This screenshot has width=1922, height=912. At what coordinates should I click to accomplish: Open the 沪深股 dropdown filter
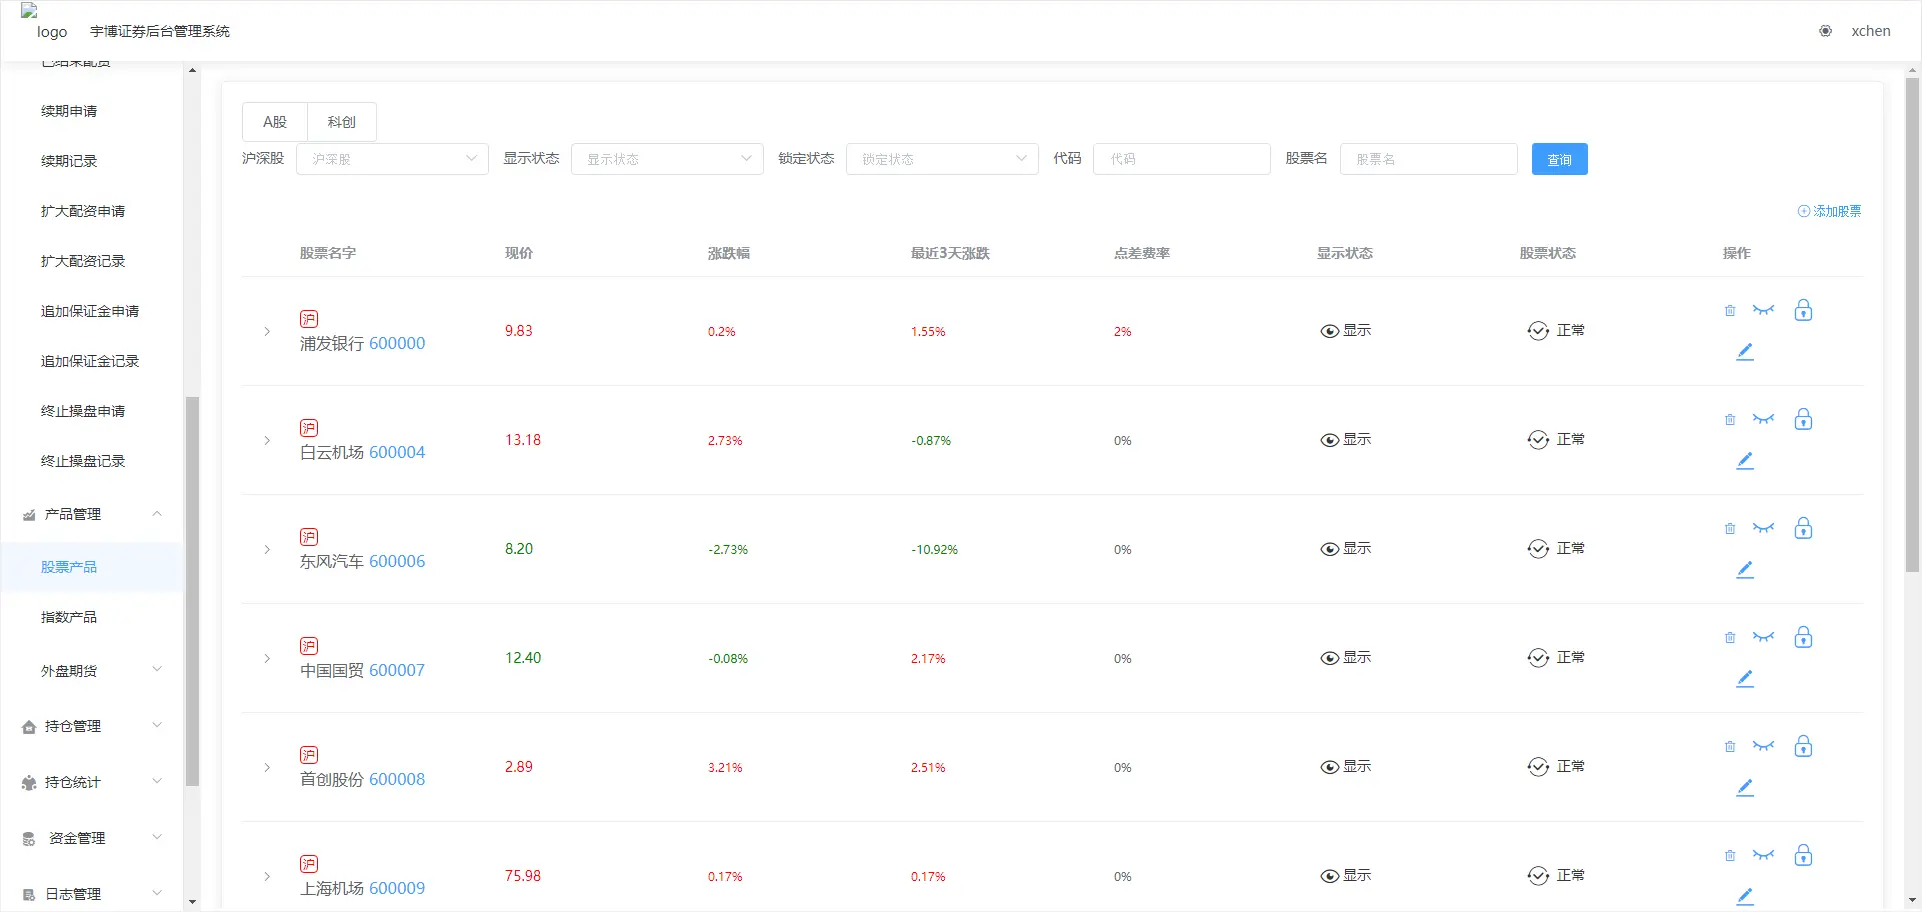pos(392,159)
